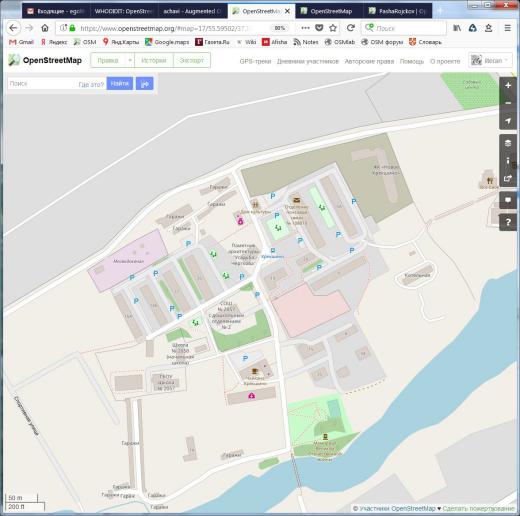Screen dimensions: 520x516
Task: Click the Где это? link
Action: coord(91,84)
